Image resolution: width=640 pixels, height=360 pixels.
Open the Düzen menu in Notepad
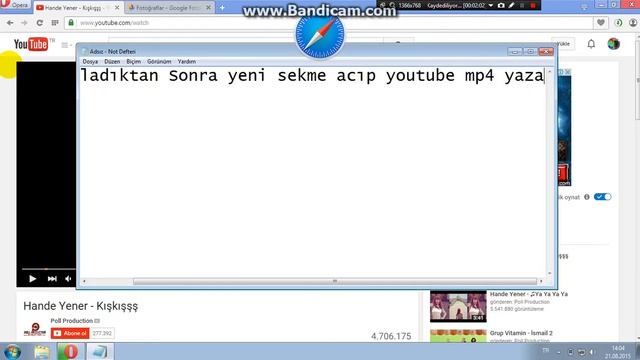(x=112, y=62)
